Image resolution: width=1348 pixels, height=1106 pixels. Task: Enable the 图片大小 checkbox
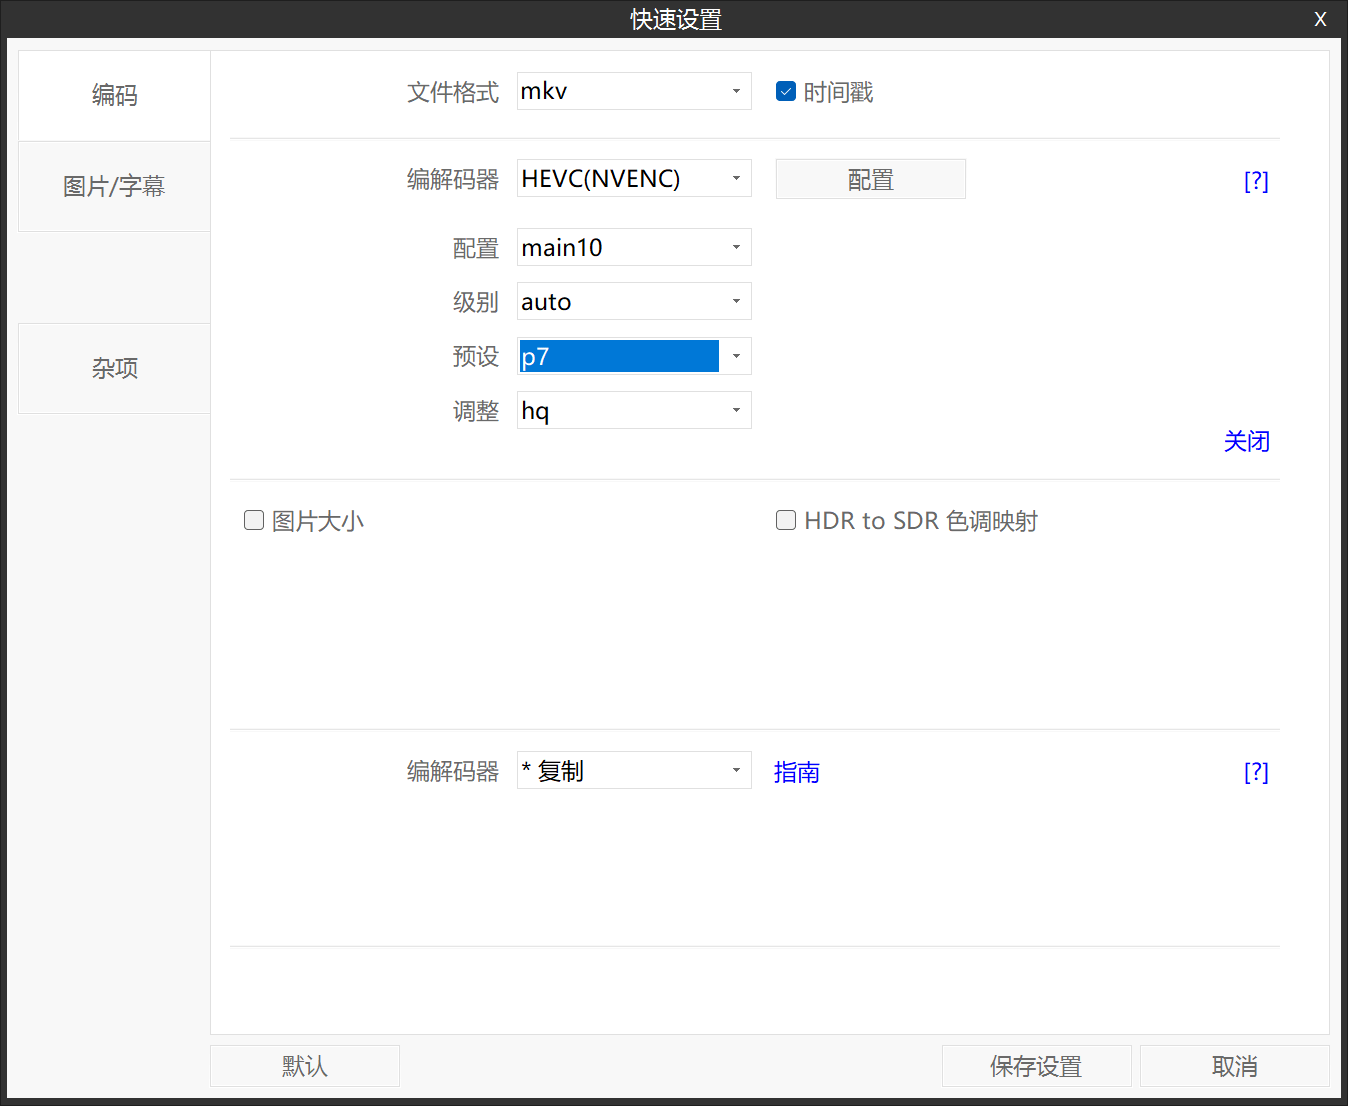point(254,520)
